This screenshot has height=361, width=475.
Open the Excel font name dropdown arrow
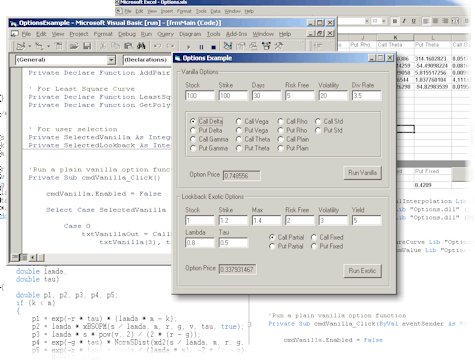(x=366, y=21)
